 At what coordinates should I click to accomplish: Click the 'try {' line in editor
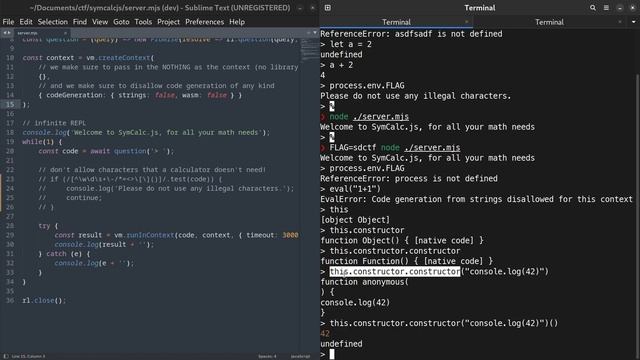48,226
